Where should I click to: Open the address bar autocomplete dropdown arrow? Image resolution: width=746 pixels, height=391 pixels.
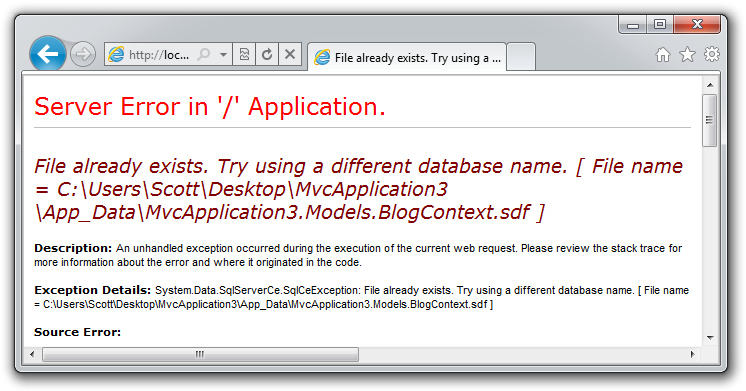pos(223,55)
